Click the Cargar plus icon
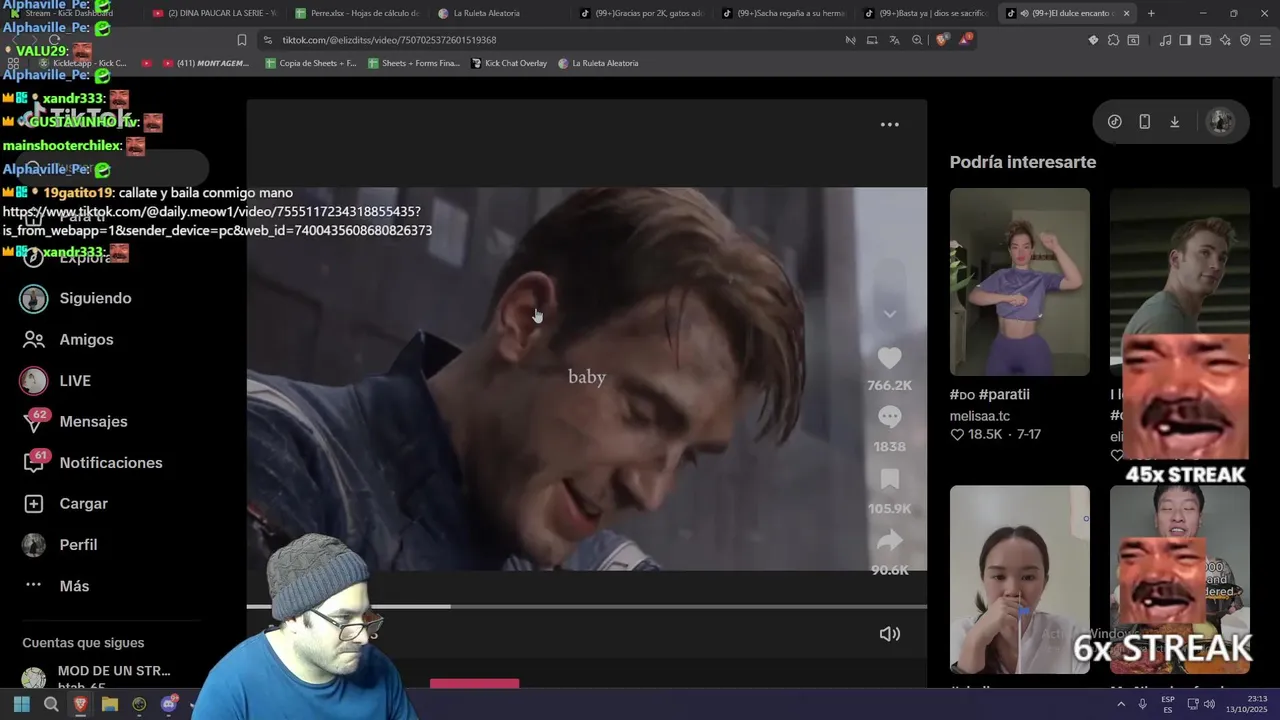 (34, 504)
